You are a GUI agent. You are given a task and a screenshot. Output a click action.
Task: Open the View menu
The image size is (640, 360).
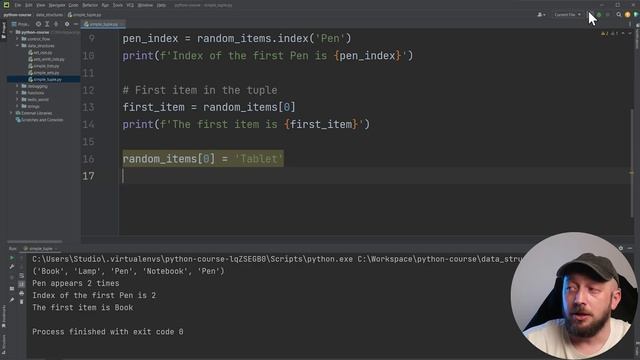pos(41,5)
